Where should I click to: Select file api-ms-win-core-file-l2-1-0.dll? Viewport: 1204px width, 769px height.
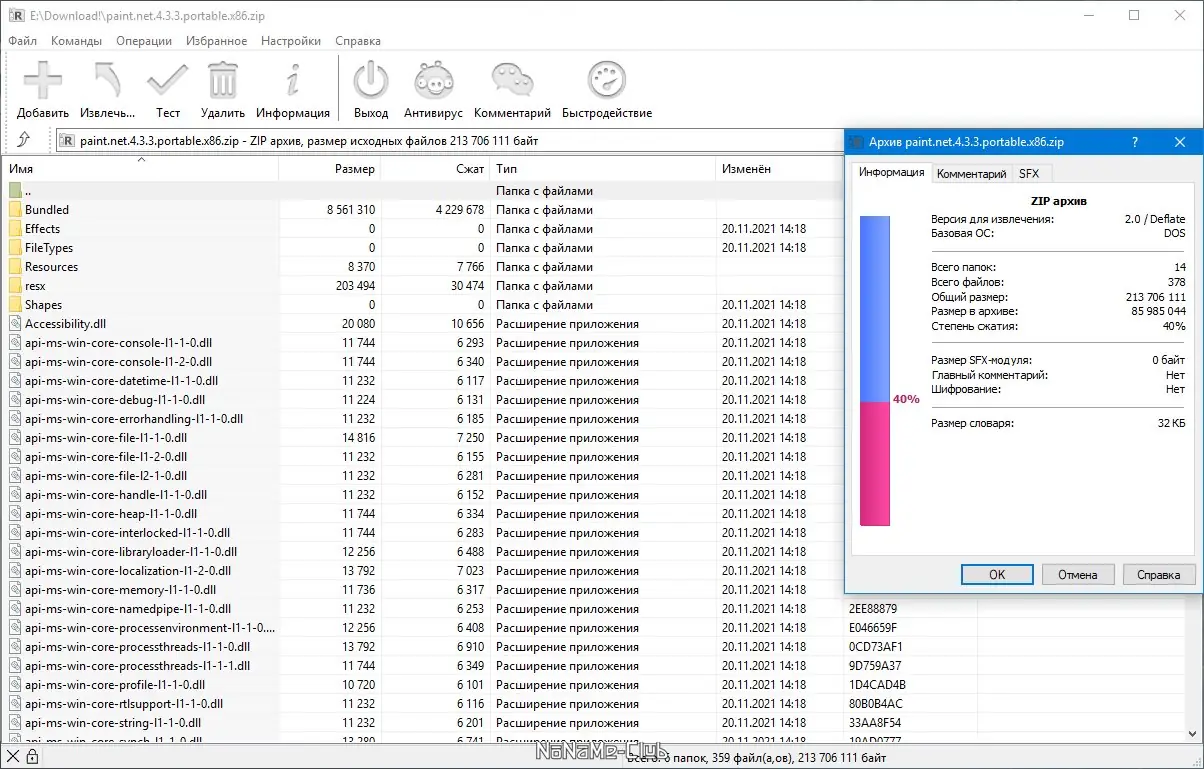106,476
